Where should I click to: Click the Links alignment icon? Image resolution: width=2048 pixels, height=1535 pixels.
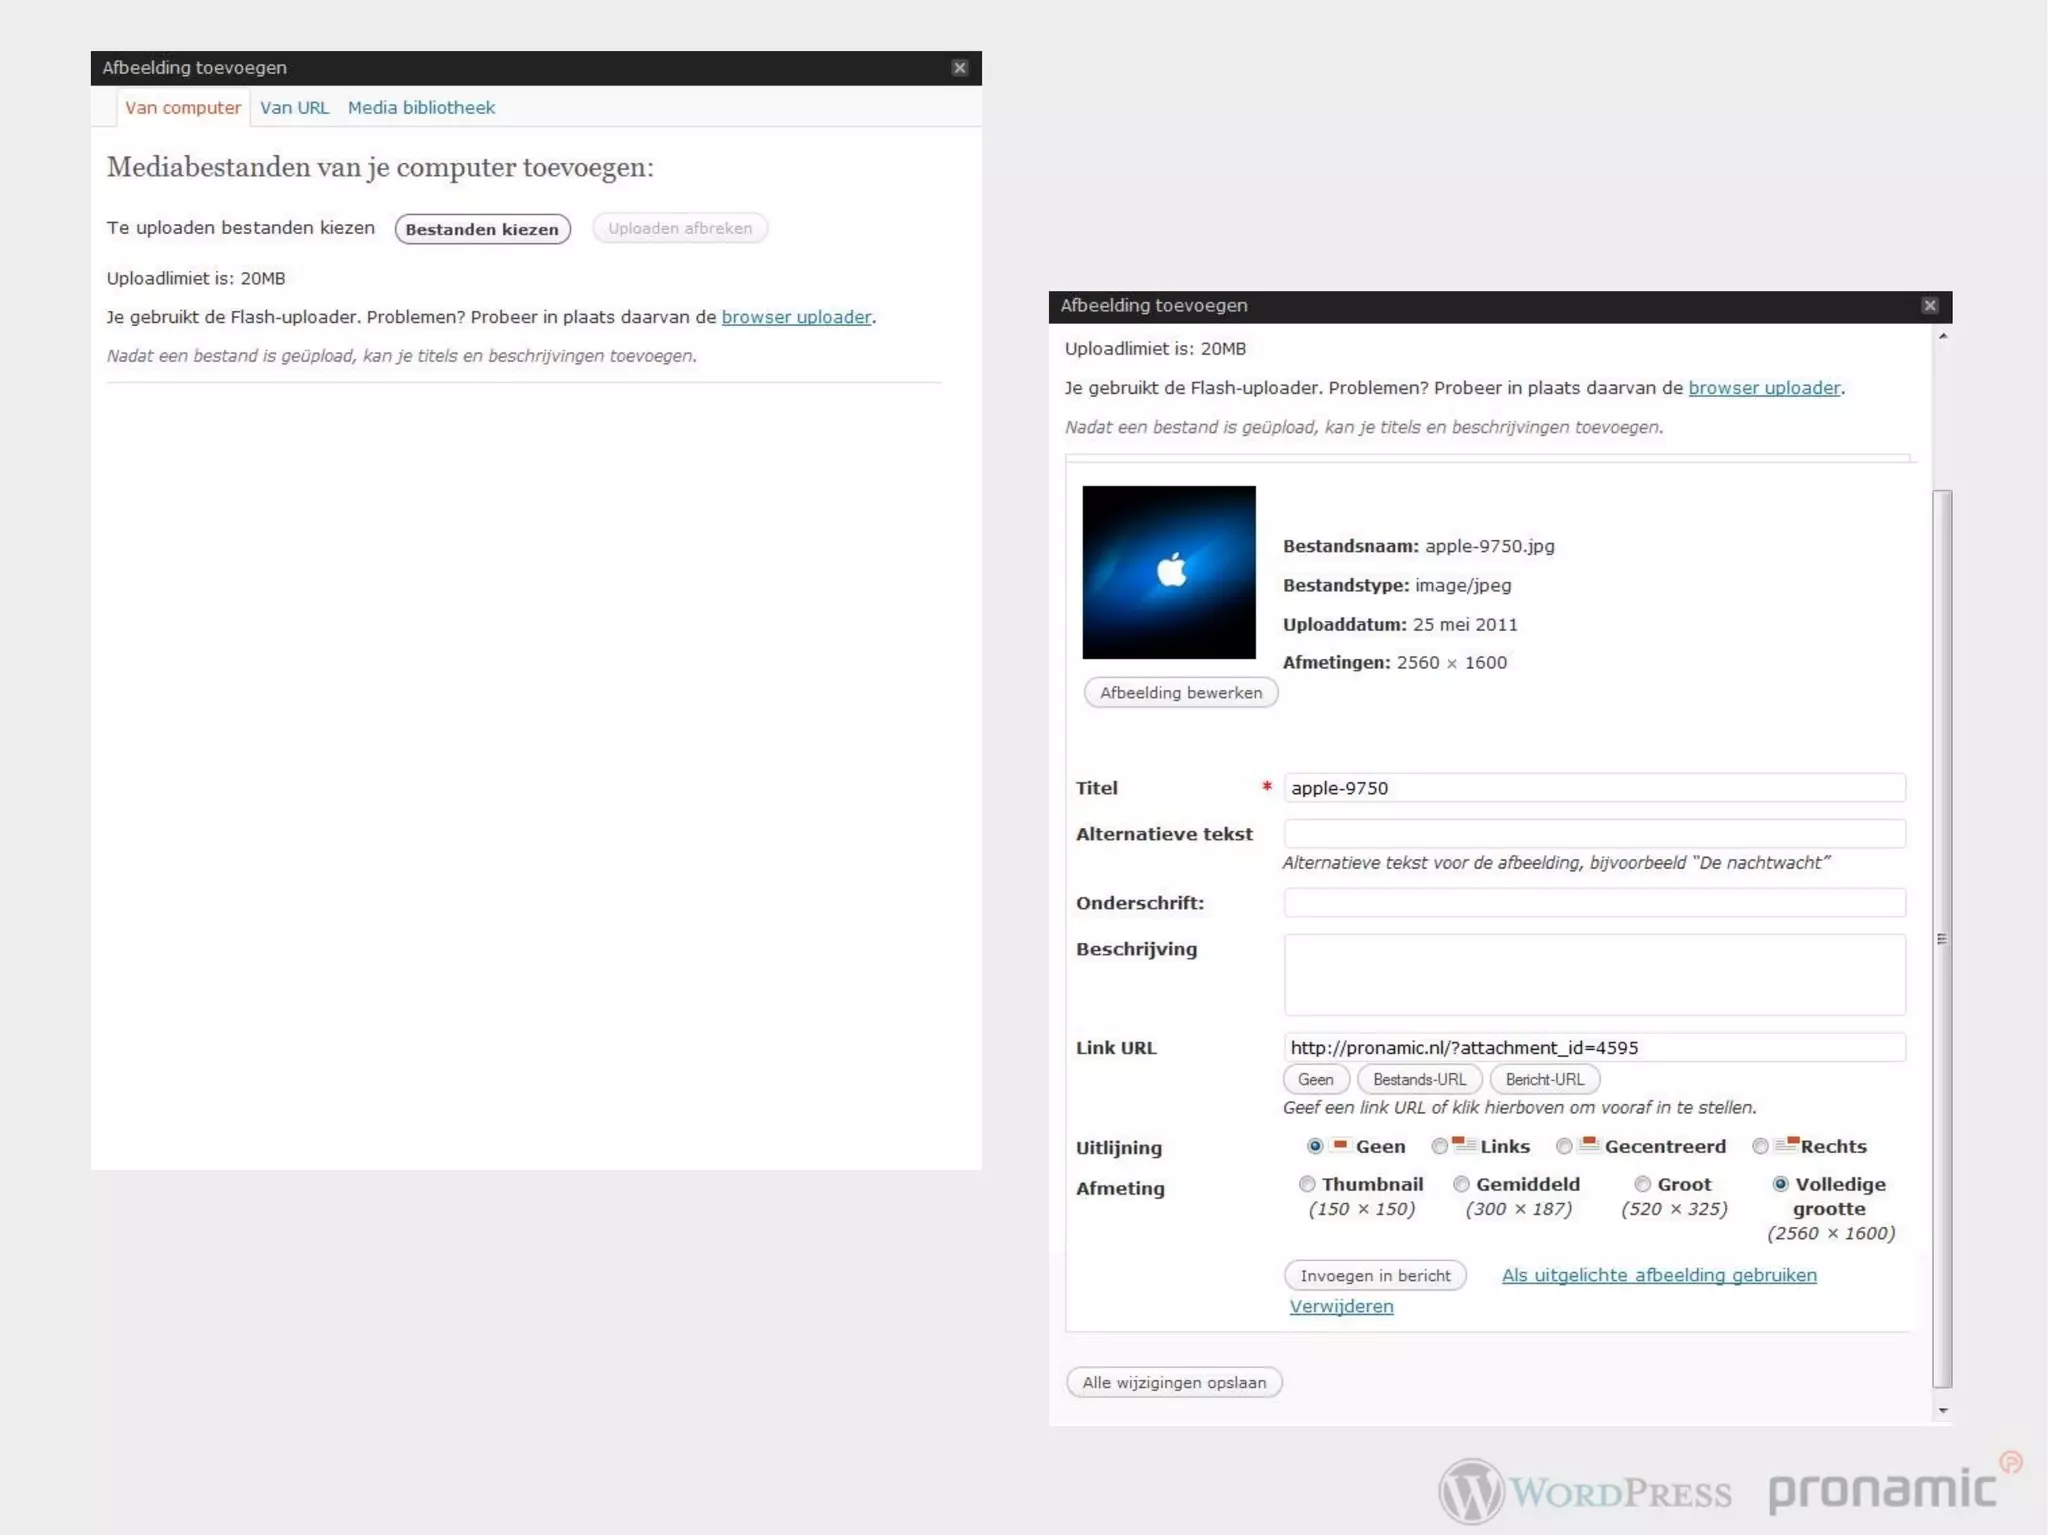(1464, 1144)
